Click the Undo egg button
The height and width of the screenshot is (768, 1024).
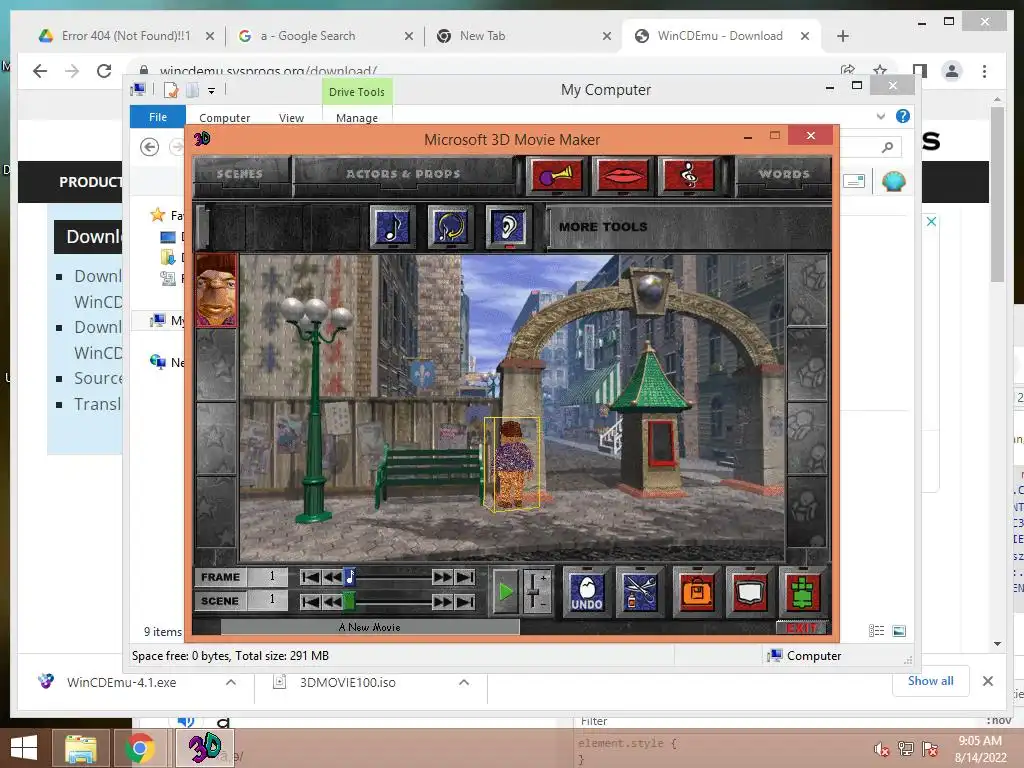586,592
